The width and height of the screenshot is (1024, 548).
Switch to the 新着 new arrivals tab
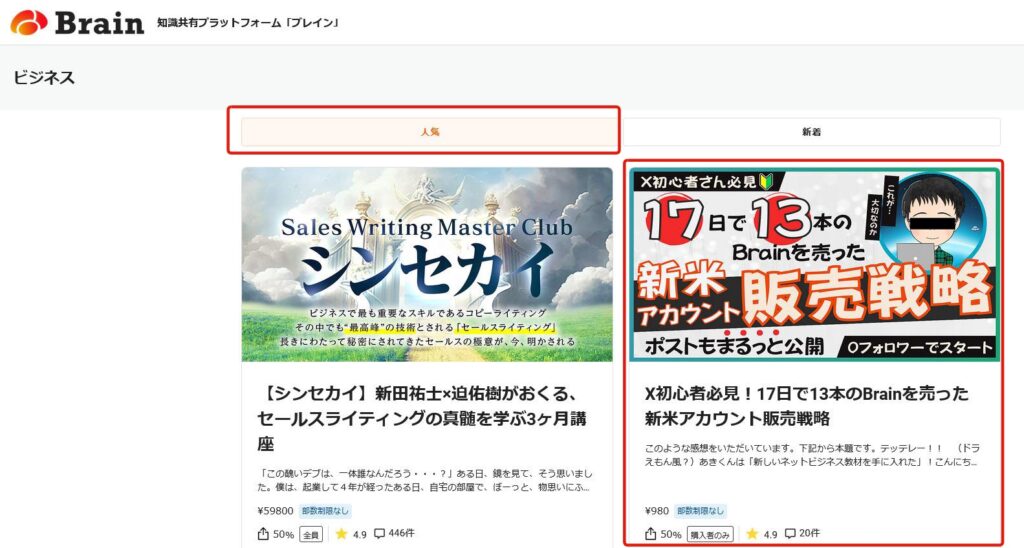click(811, 131)
